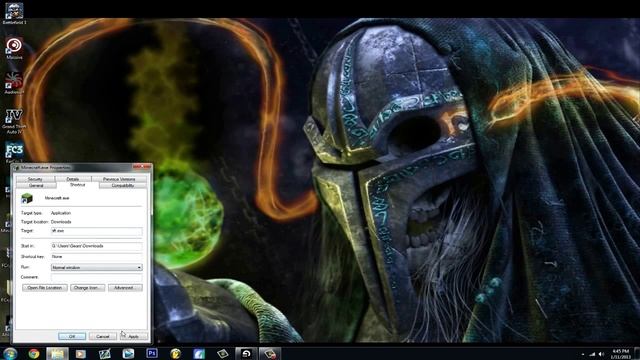Screen dimensions: 640x360
Task: Click into the Shortcut key field
Action: [x=97, y=257]
